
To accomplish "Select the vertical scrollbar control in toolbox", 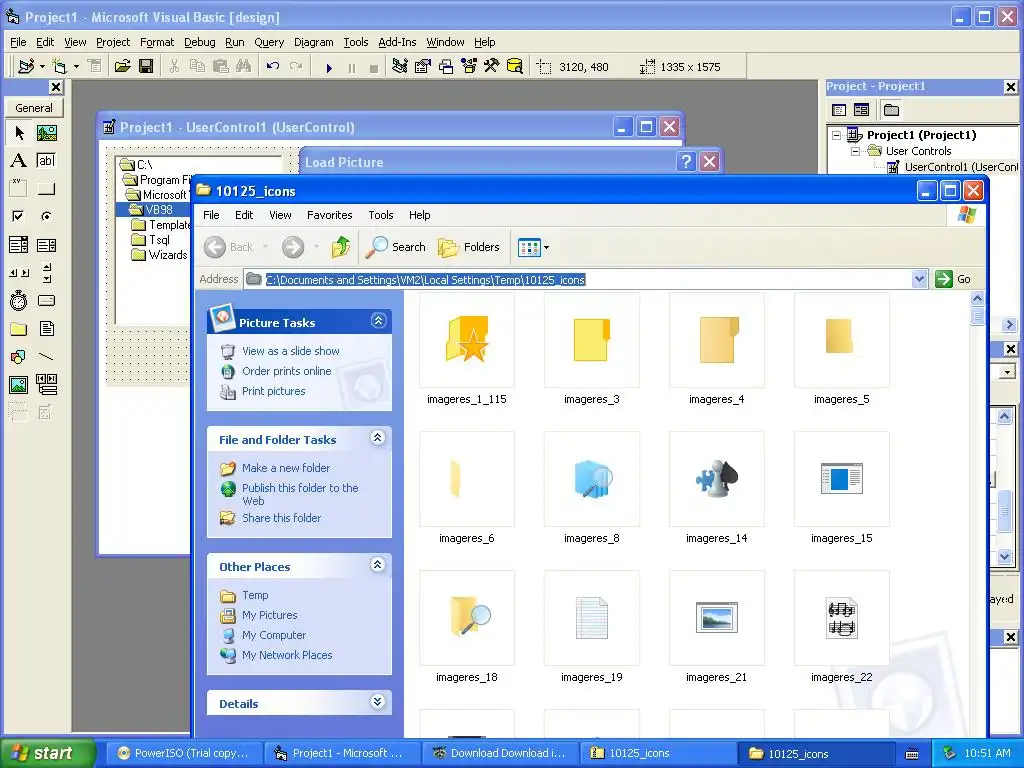I will coord(46,272).
